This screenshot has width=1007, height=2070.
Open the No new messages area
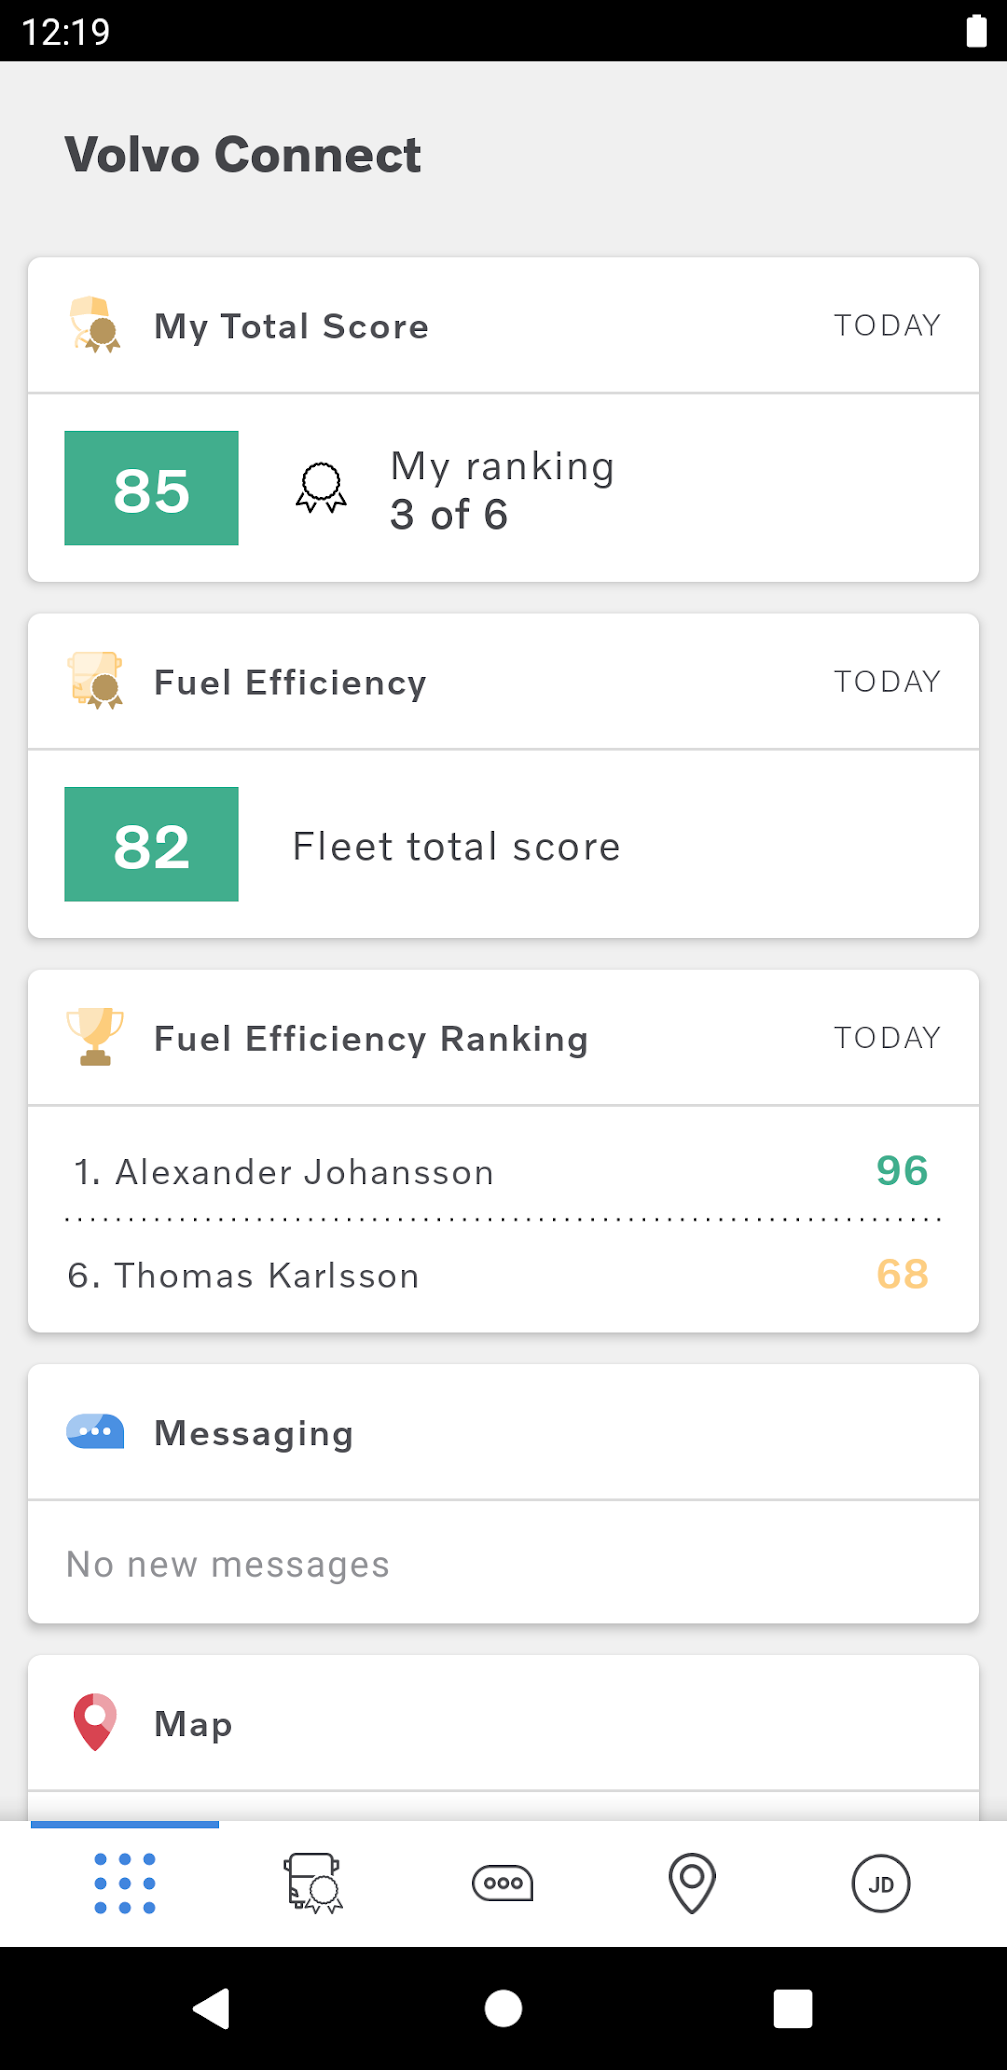pos(228,1563)
